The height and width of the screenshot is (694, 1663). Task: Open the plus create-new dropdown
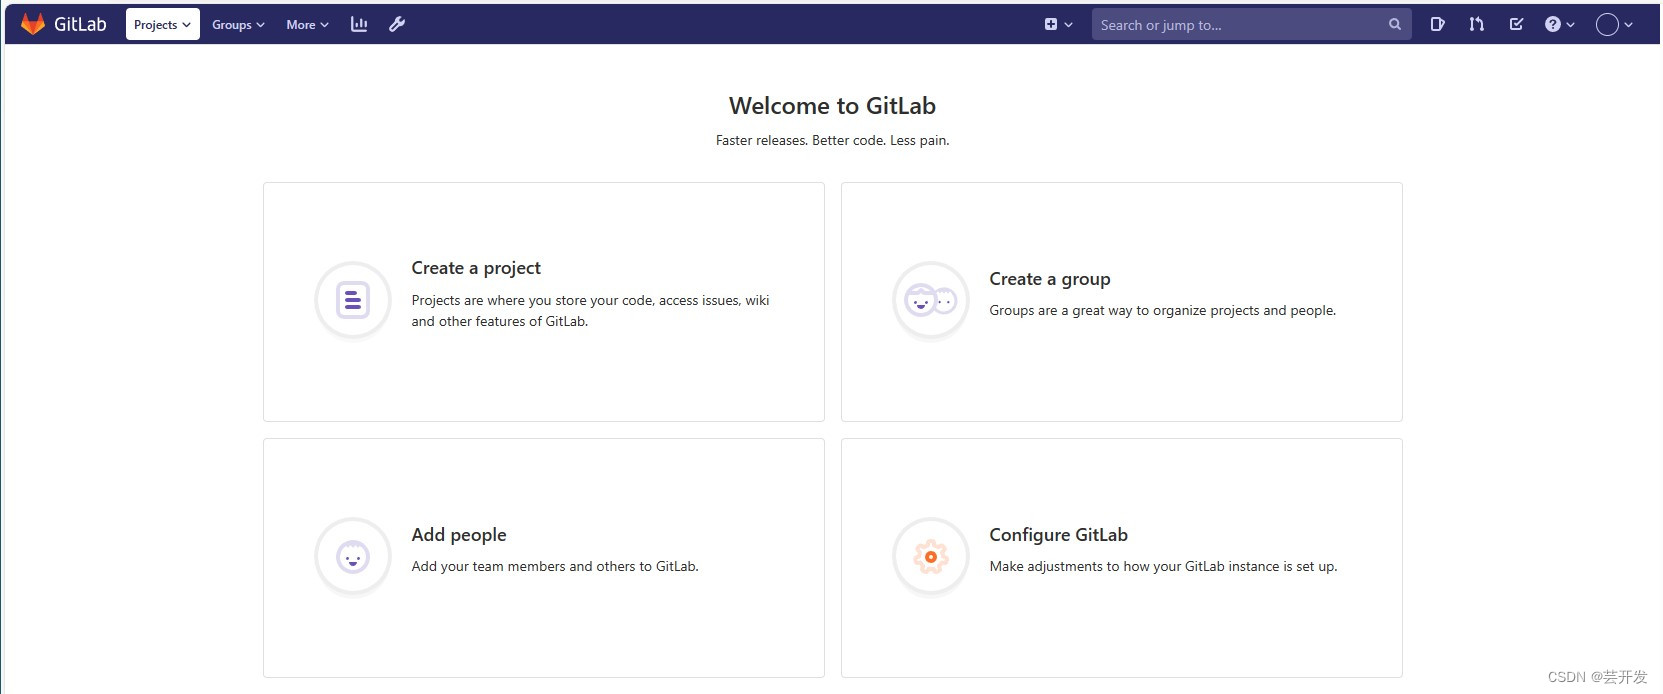pos(1058,24)
